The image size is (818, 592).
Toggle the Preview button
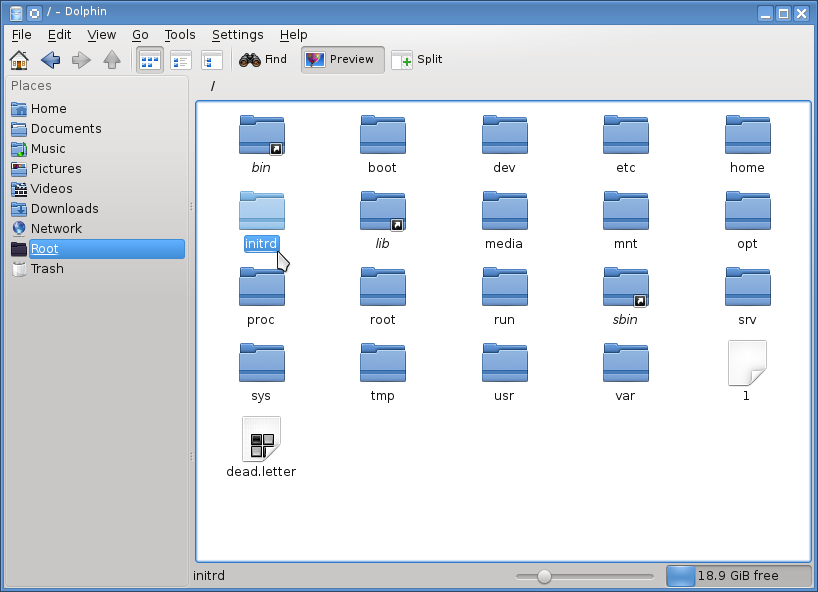tap(343, 59)
